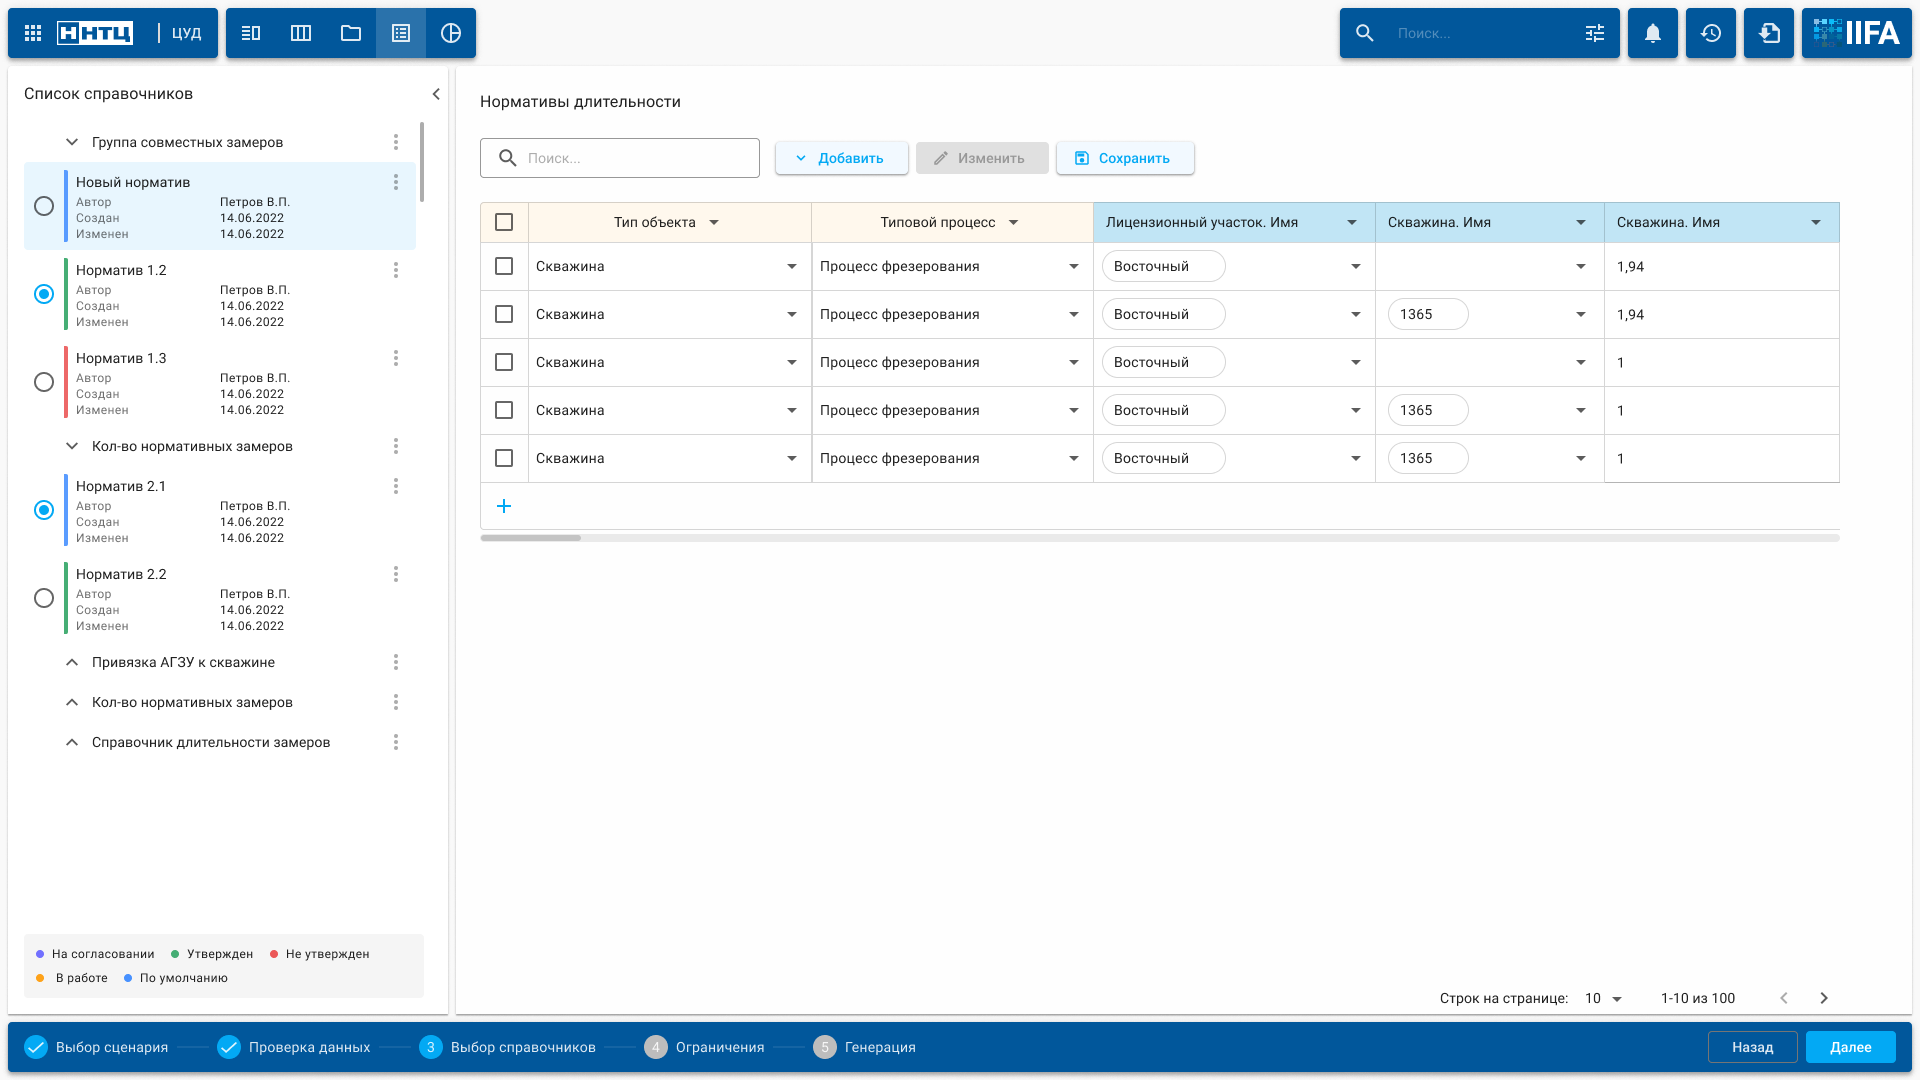Open rows per page dropdown
1920x1080 pixels.
tap(1603, 998)
